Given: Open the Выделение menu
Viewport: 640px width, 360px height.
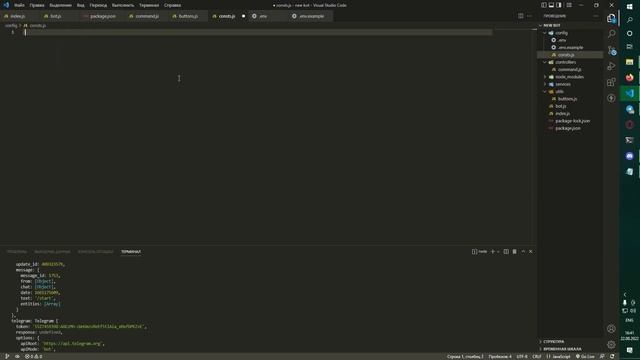Looking at the screenshot, I should [60, 5].
